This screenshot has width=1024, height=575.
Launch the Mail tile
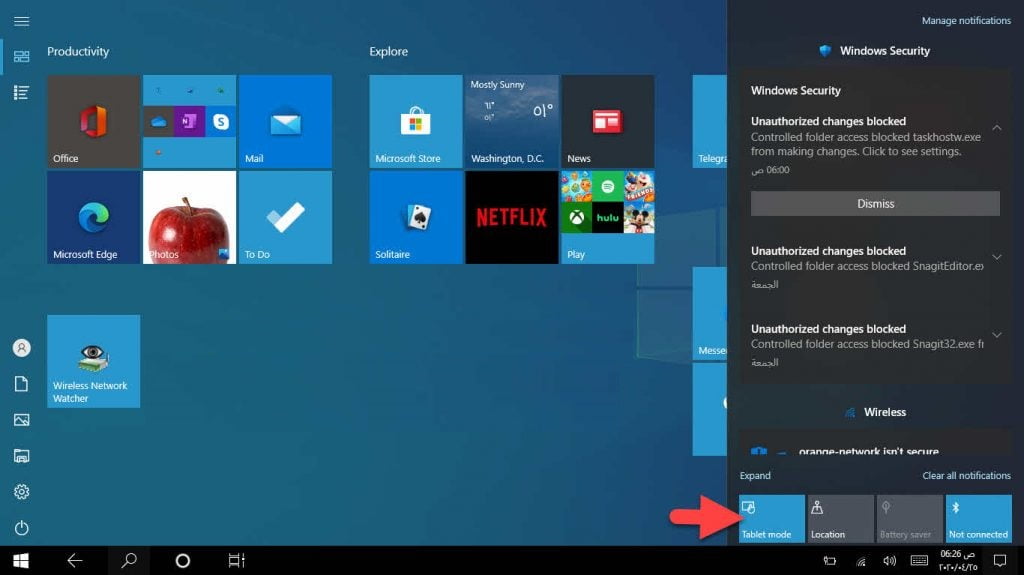point(285,122)
